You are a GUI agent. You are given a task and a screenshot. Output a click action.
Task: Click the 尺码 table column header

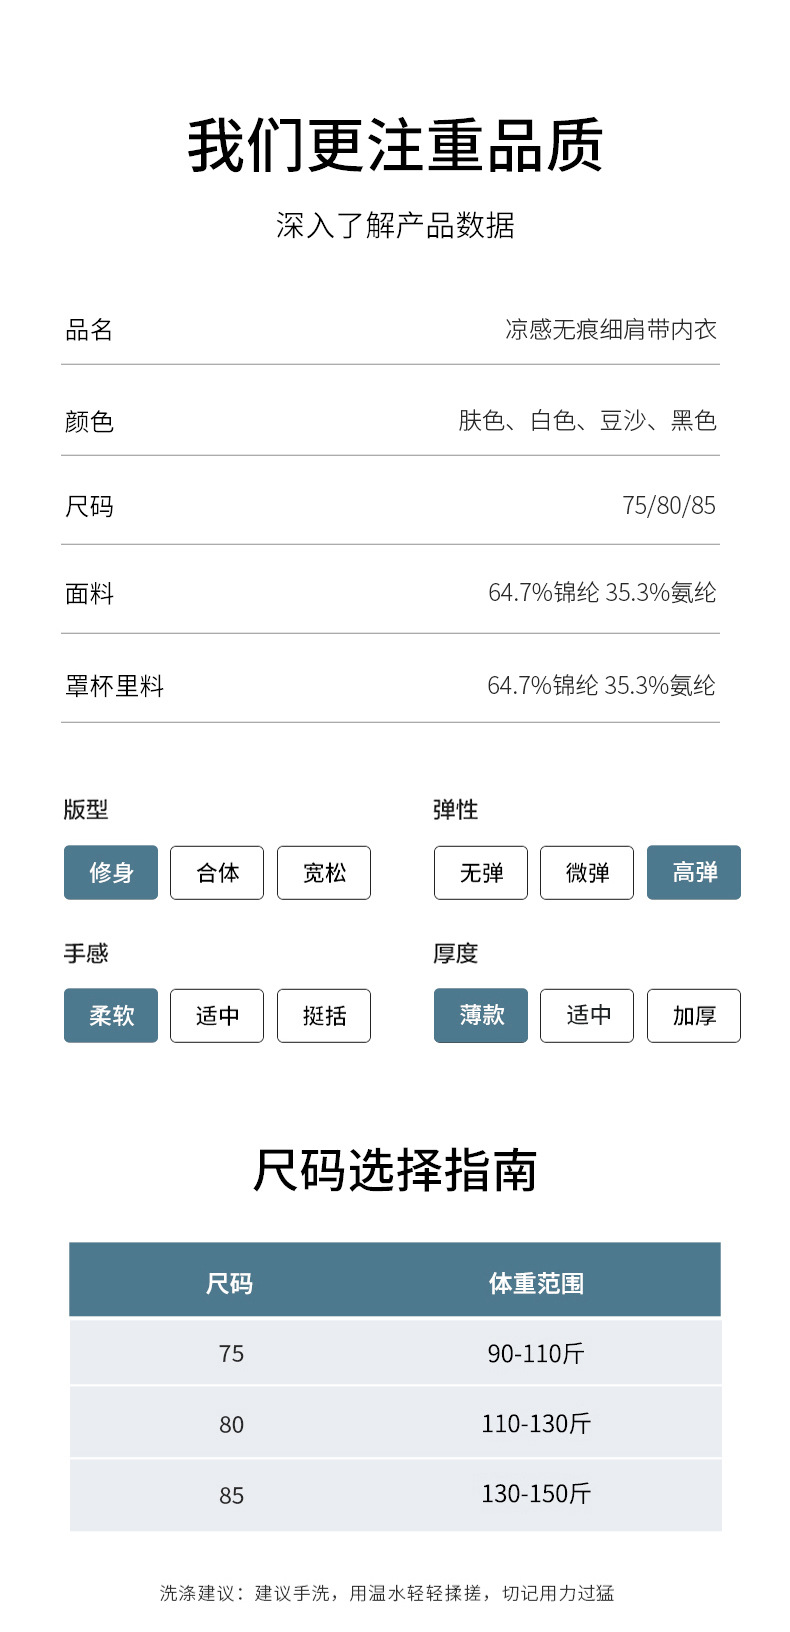[x=230, y=1283]
